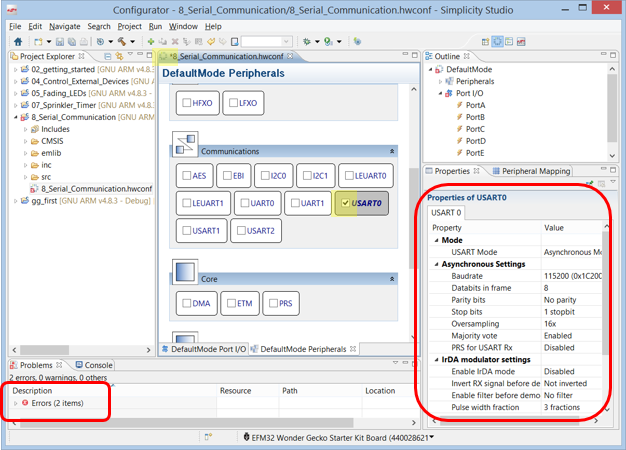Minimize the Outline panel
The width and height of the screenshot is (626, 450).
(604, 54)
